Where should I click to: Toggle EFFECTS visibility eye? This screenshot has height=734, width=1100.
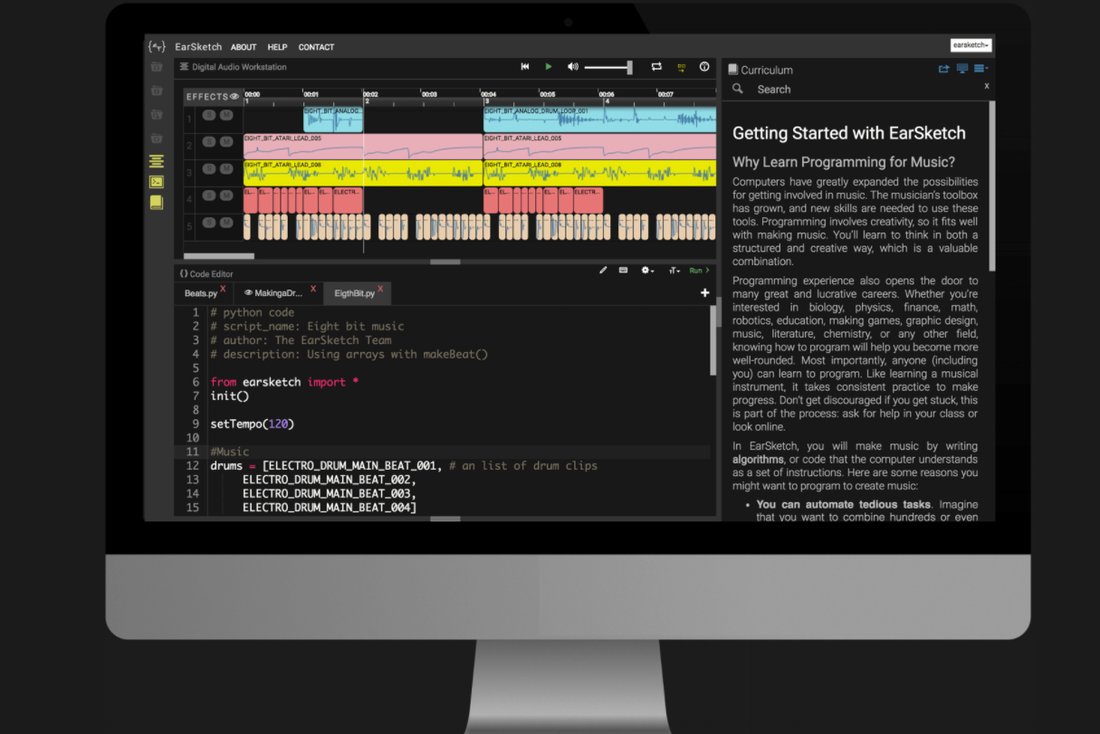234,96
